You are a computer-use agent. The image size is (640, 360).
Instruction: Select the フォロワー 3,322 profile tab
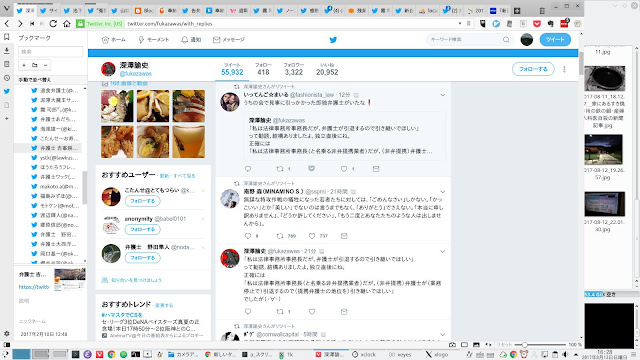coord(293,69)
